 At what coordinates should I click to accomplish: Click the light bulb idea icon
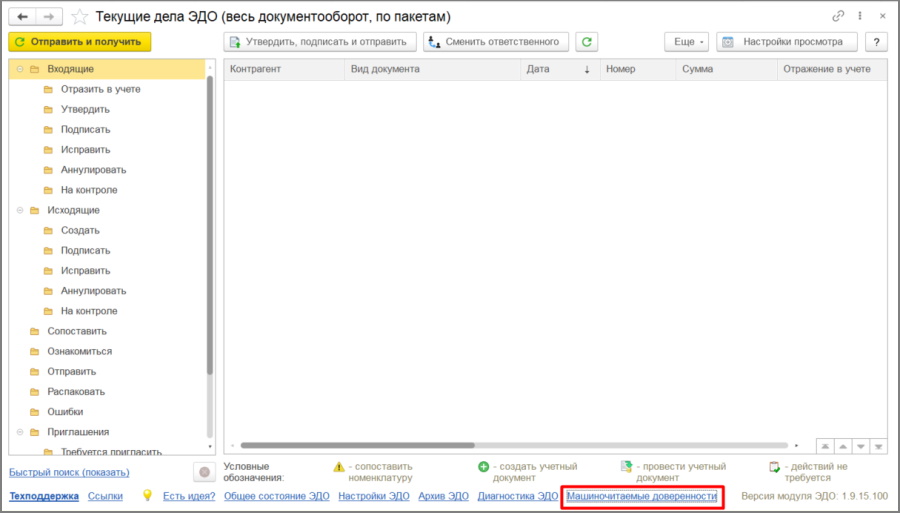click(x=148, y=495)
